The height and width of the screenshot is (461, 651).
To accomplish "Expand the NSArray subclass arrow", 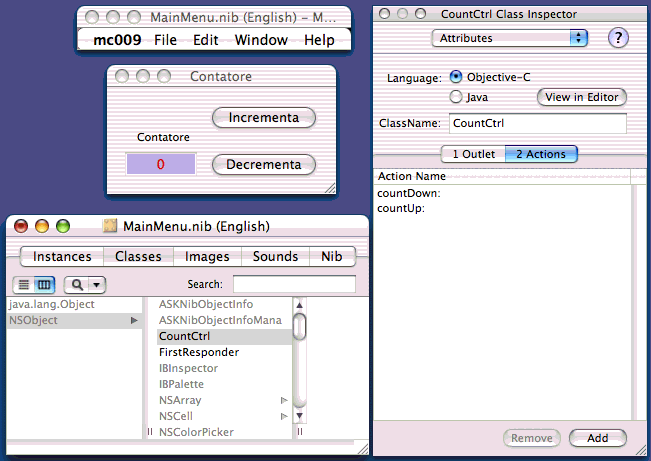I will click(284, 400).
